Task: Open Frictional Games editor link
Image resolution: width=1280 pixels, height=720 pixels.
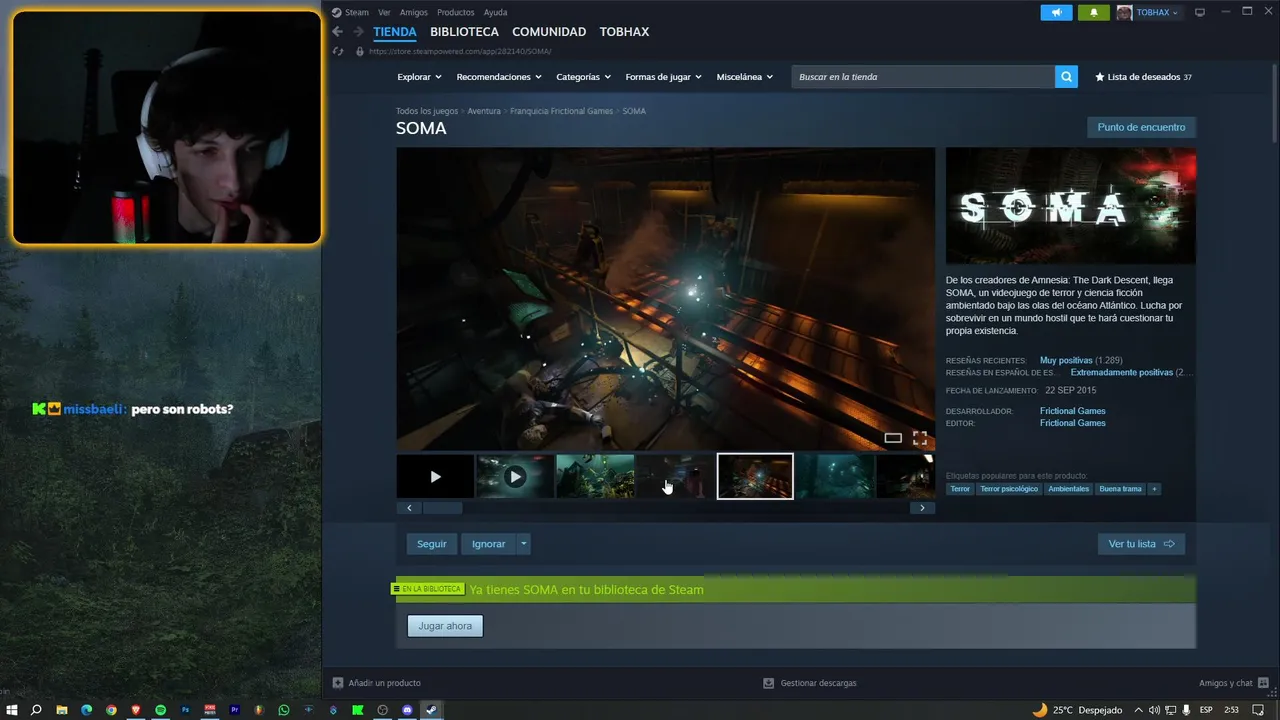Action: pos(1072,423)
